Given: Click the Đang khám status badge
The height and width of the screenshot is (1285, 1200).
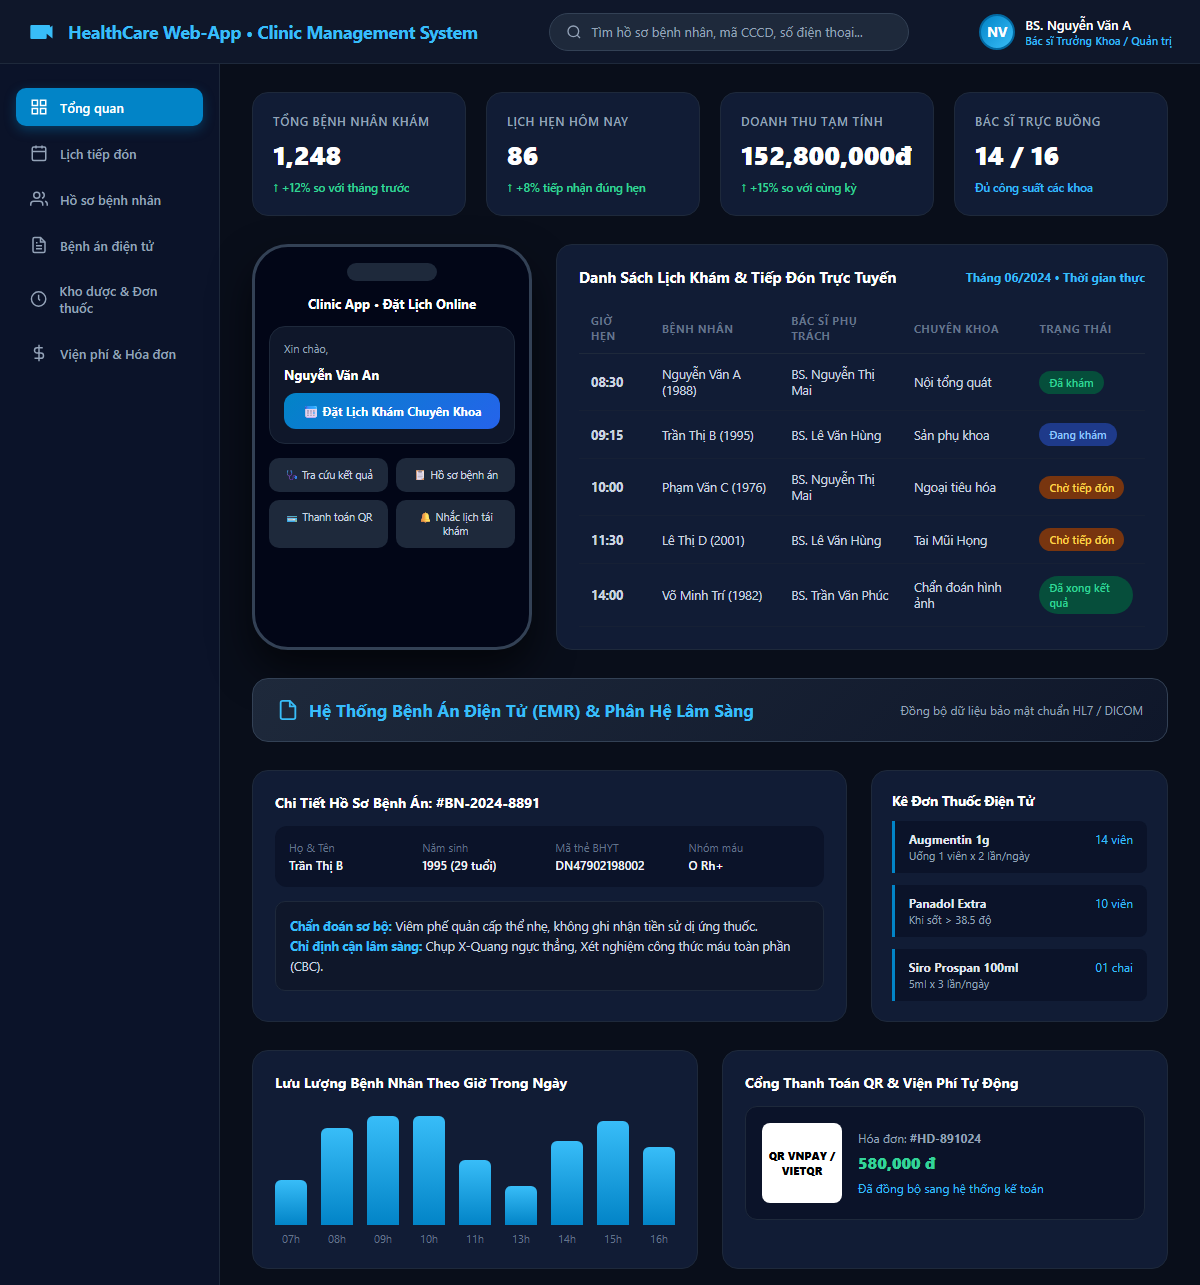Looking at the screenshot, I should click(x=1078, y=435).
